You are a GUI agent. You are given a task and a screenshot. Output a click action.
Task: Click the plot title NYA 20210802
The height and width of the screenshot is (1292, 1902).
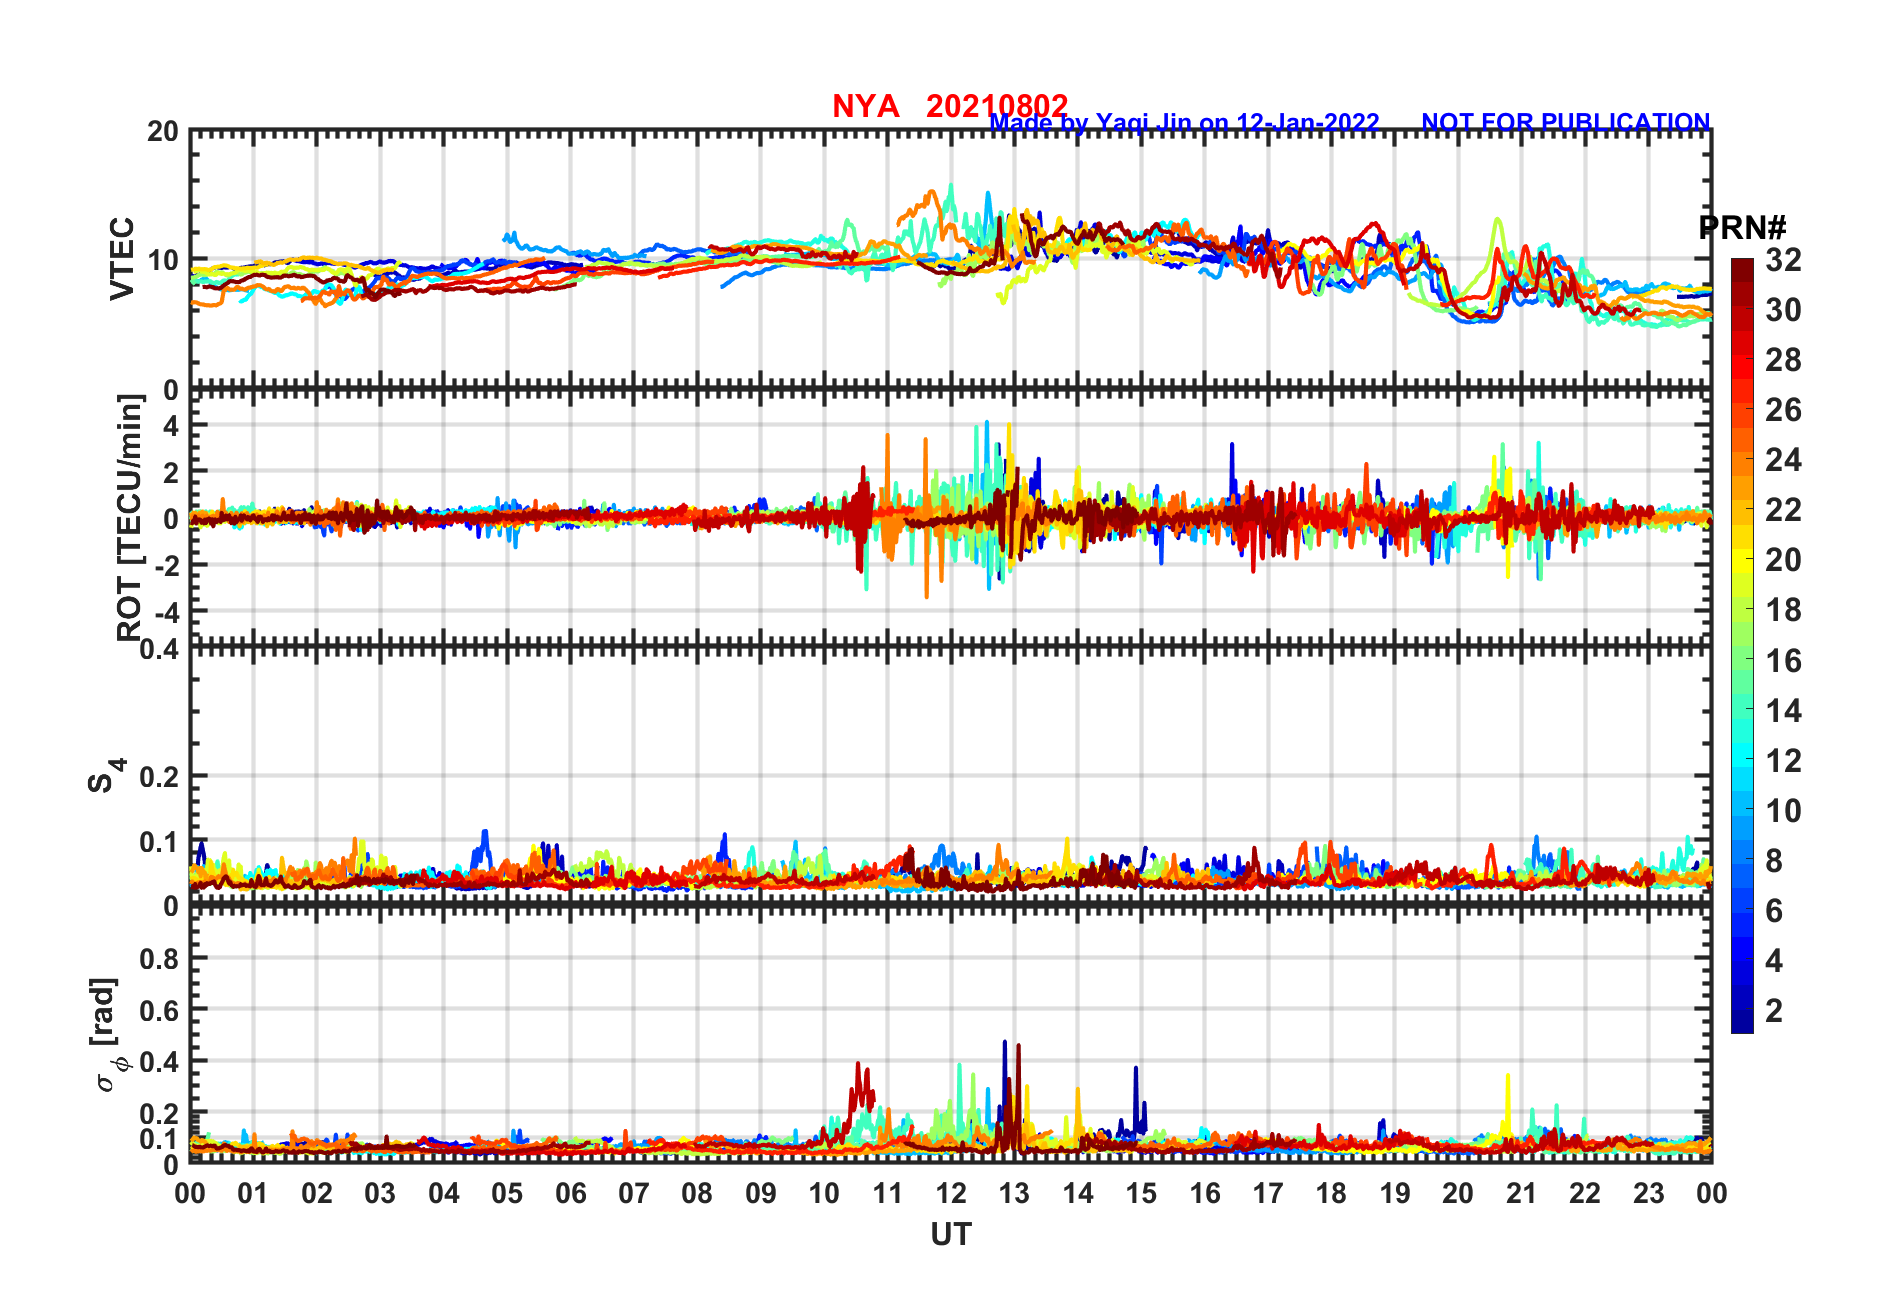pos(950,106)
